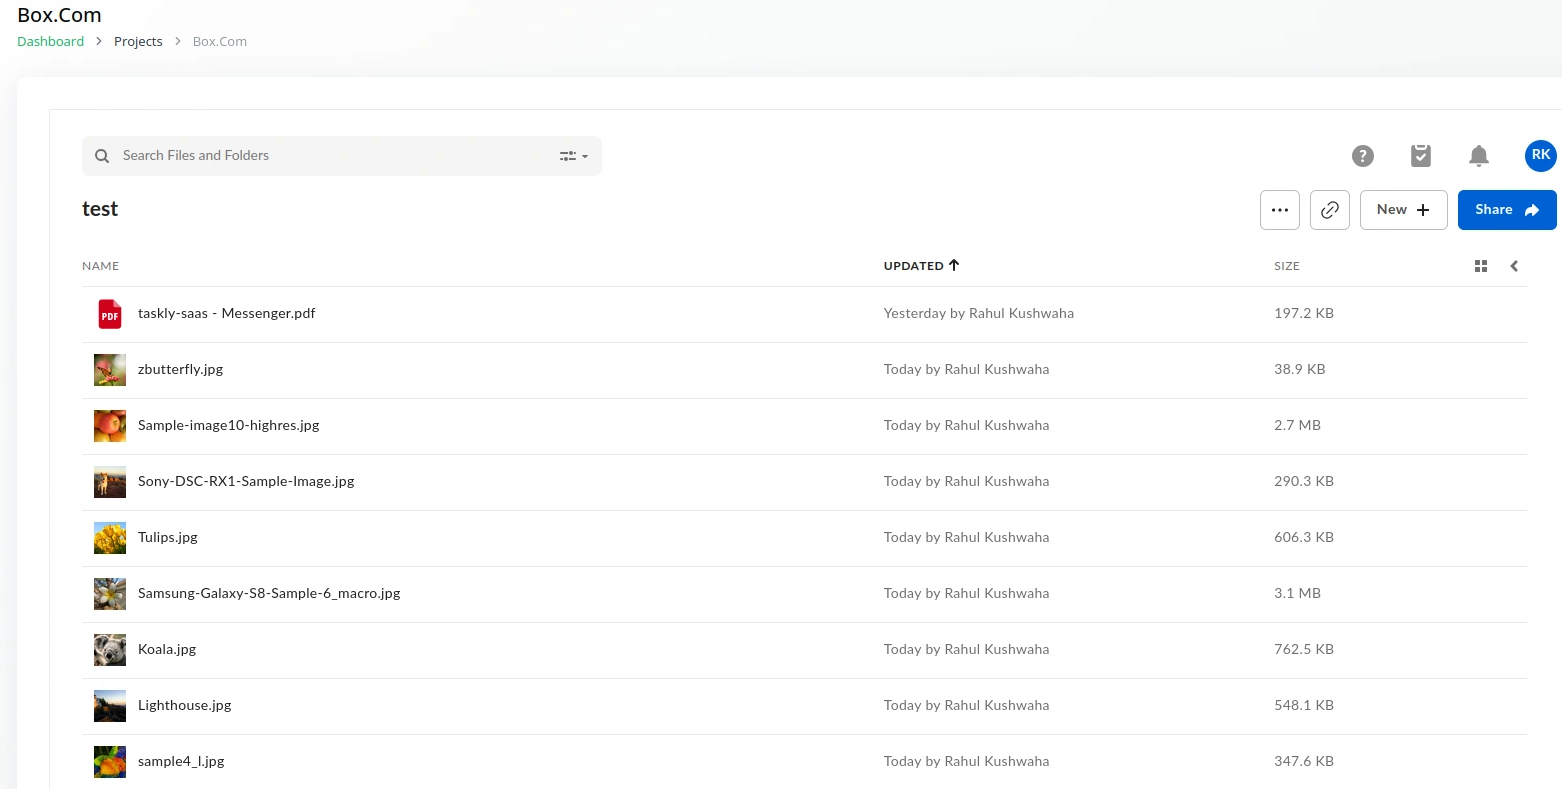Click updated date in Koala.jpg row
The width and height of the screenshot is (1562, 789).
(x=967, y=649)
